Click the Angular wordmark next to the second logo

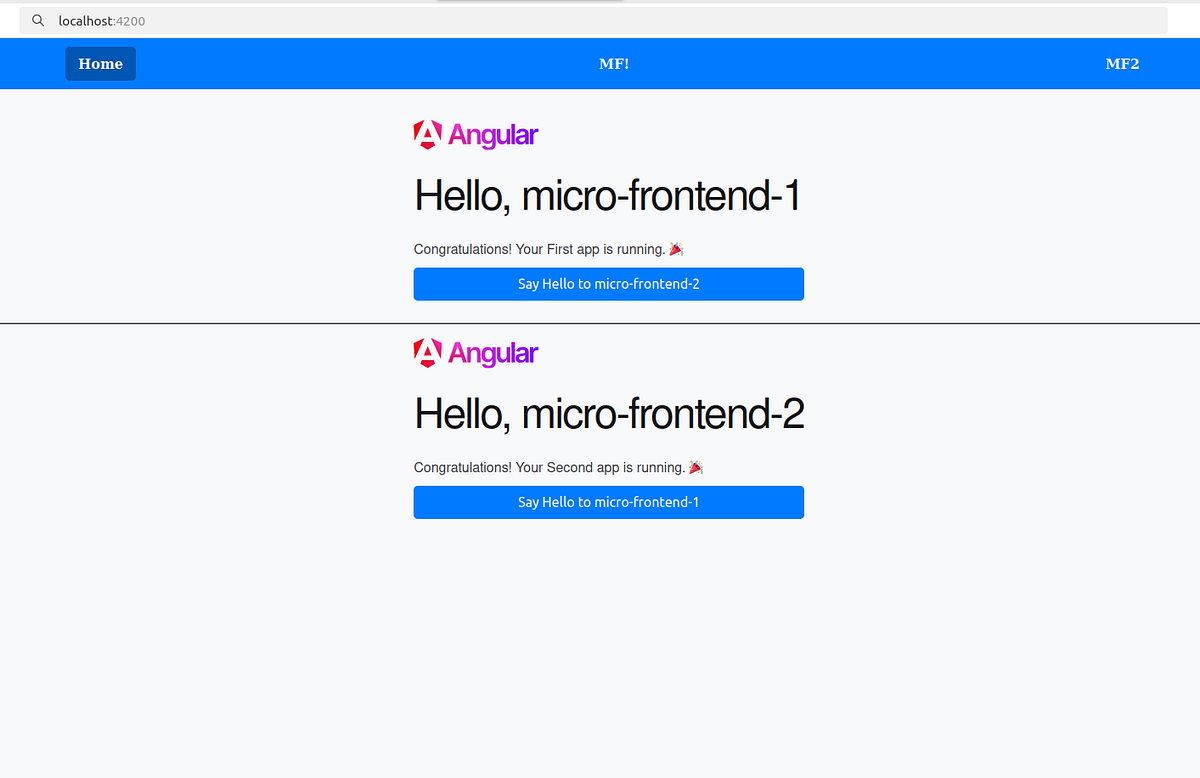point(493,352)
